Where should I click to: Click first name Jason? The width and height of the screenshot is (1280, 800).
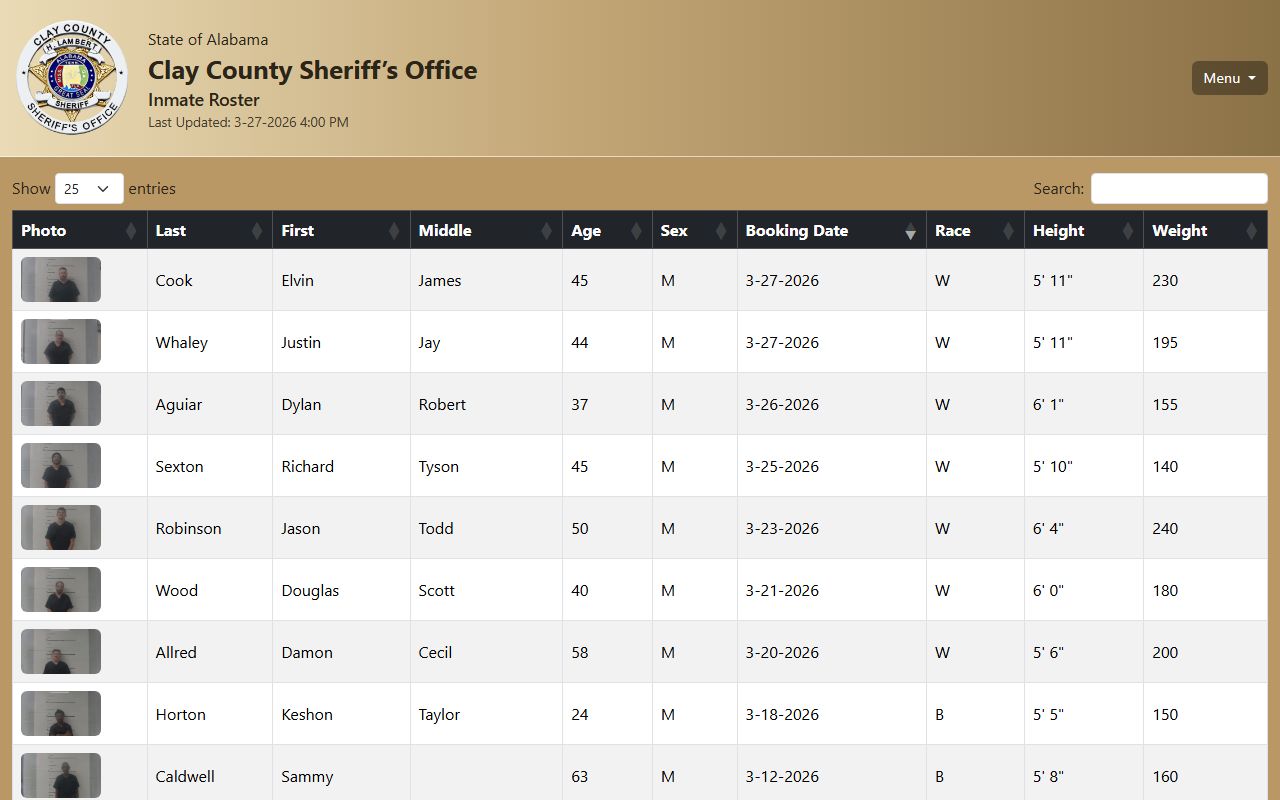(301, 529)
